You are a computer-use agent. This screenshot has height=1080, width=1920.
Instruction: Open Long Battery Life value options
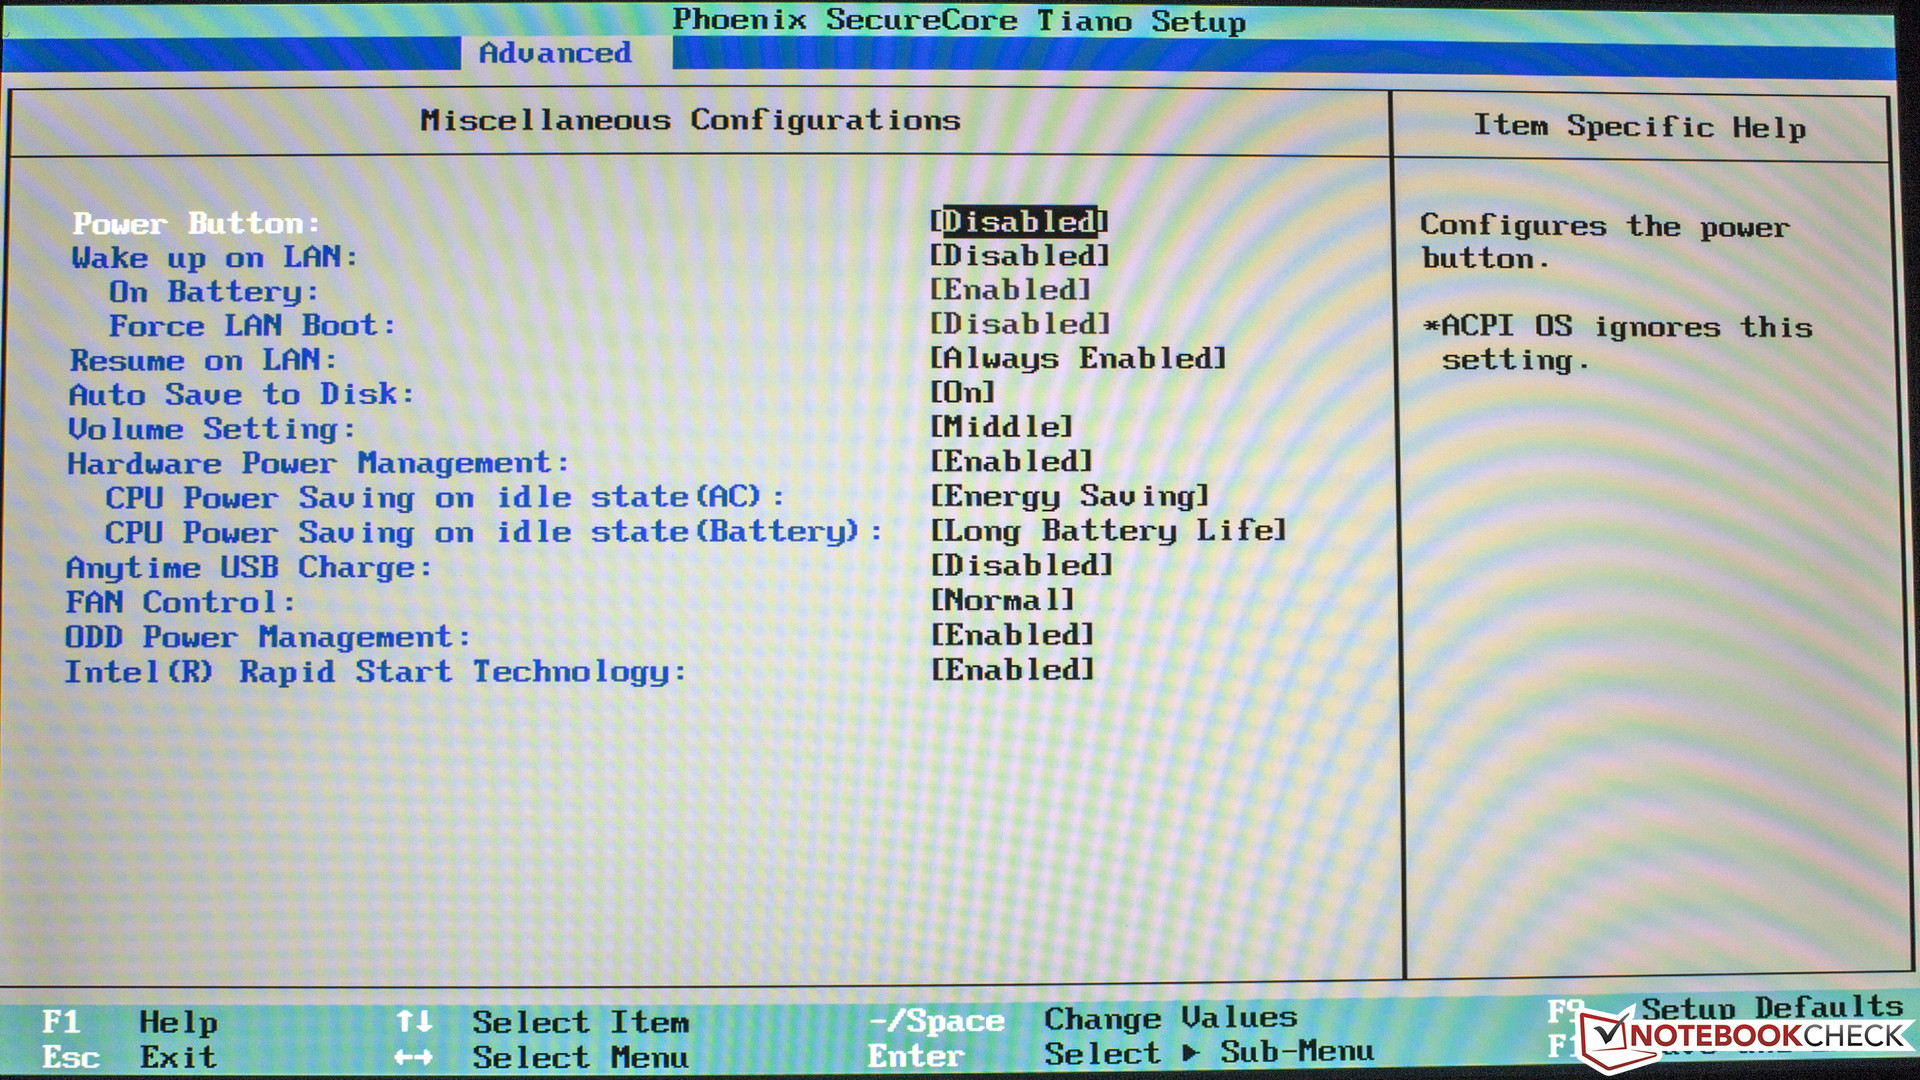click(1108, 530)
